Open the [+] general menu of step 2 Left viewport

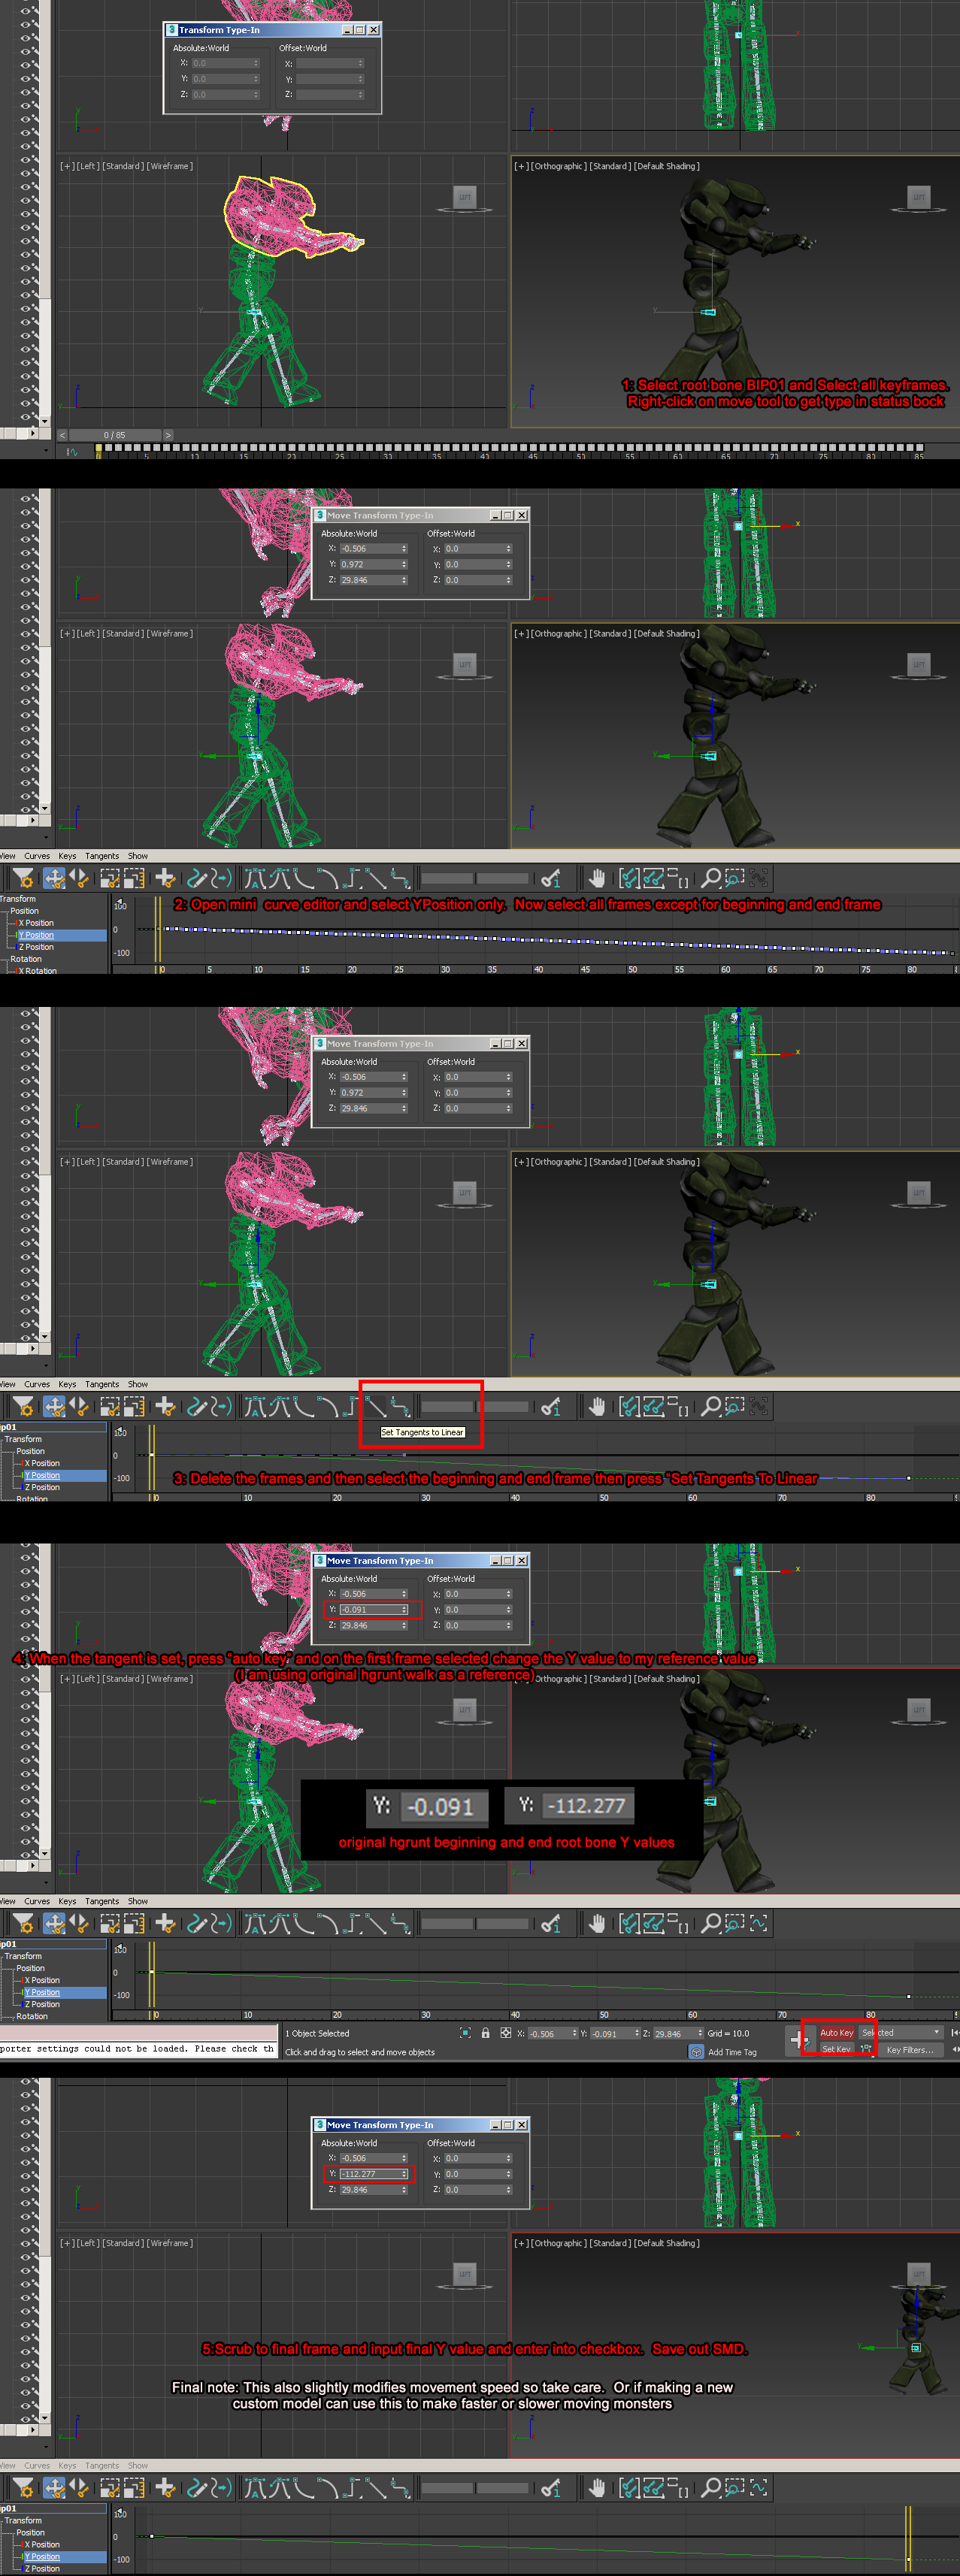[x=66, y=633]
